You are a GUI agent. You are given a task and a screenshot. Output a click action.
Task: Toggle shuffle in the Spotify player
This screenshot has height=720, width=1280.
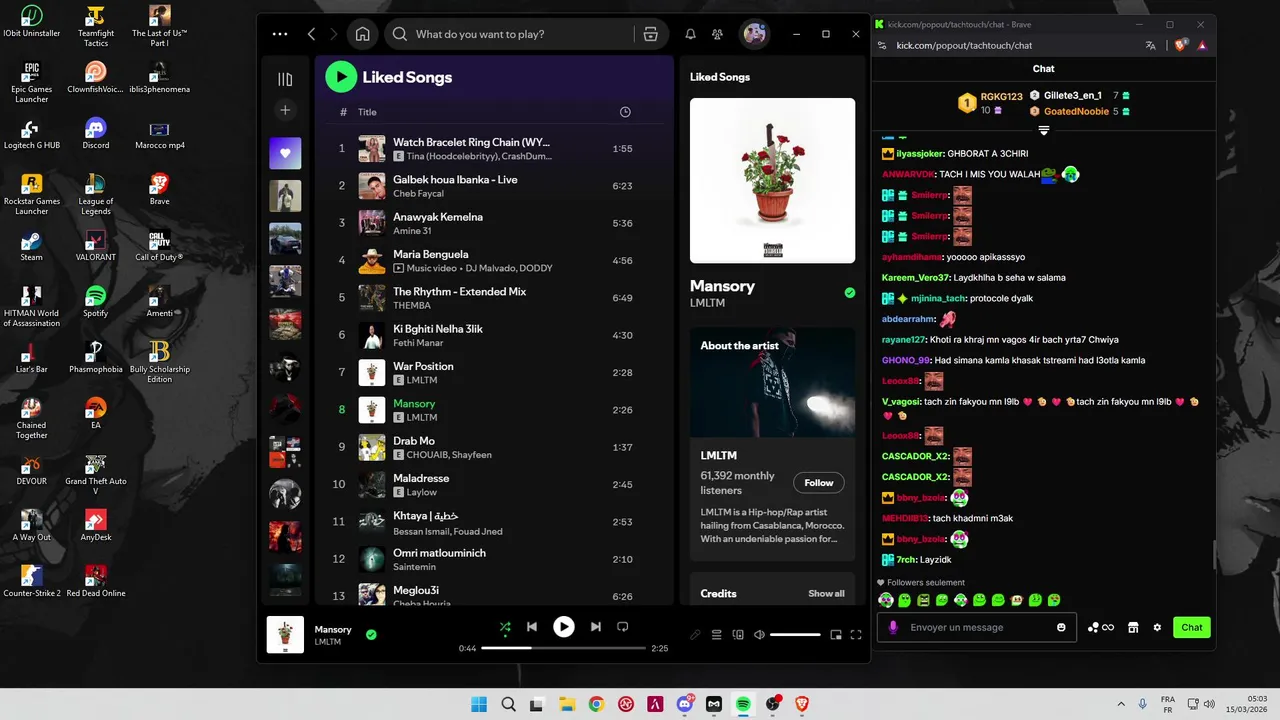[x=505, y=627]
